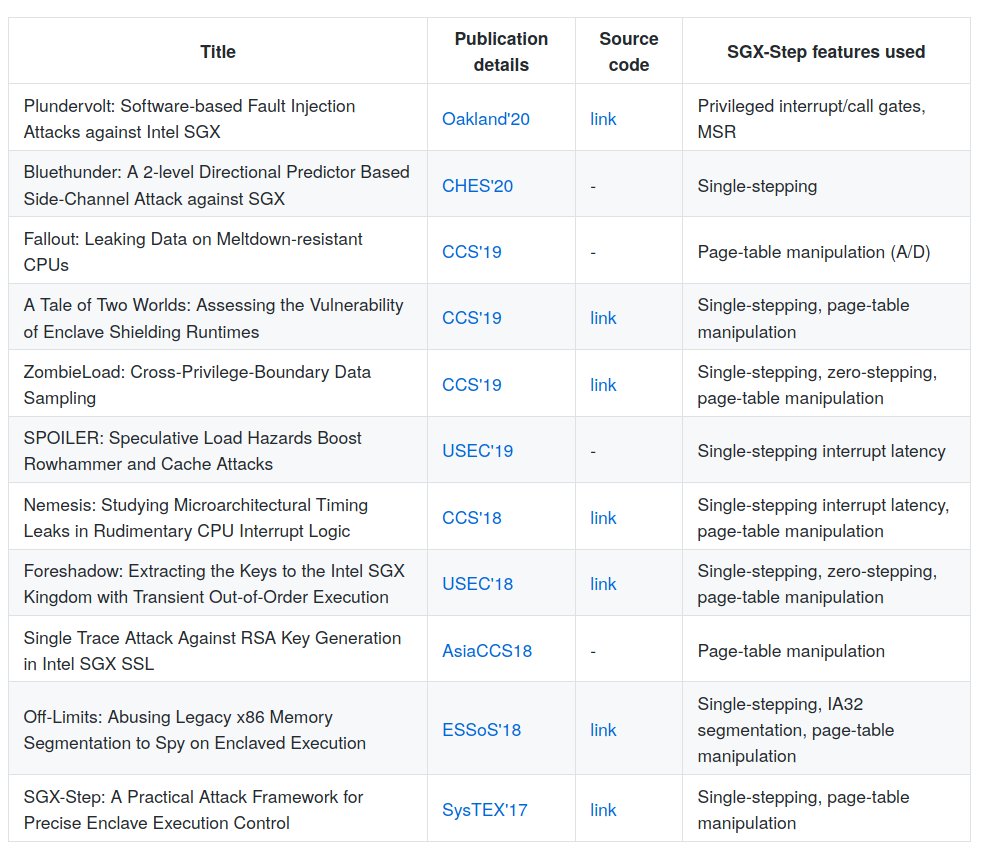
Task: Select the Single Trace Attack title text
Action: (x=212, y=651)
